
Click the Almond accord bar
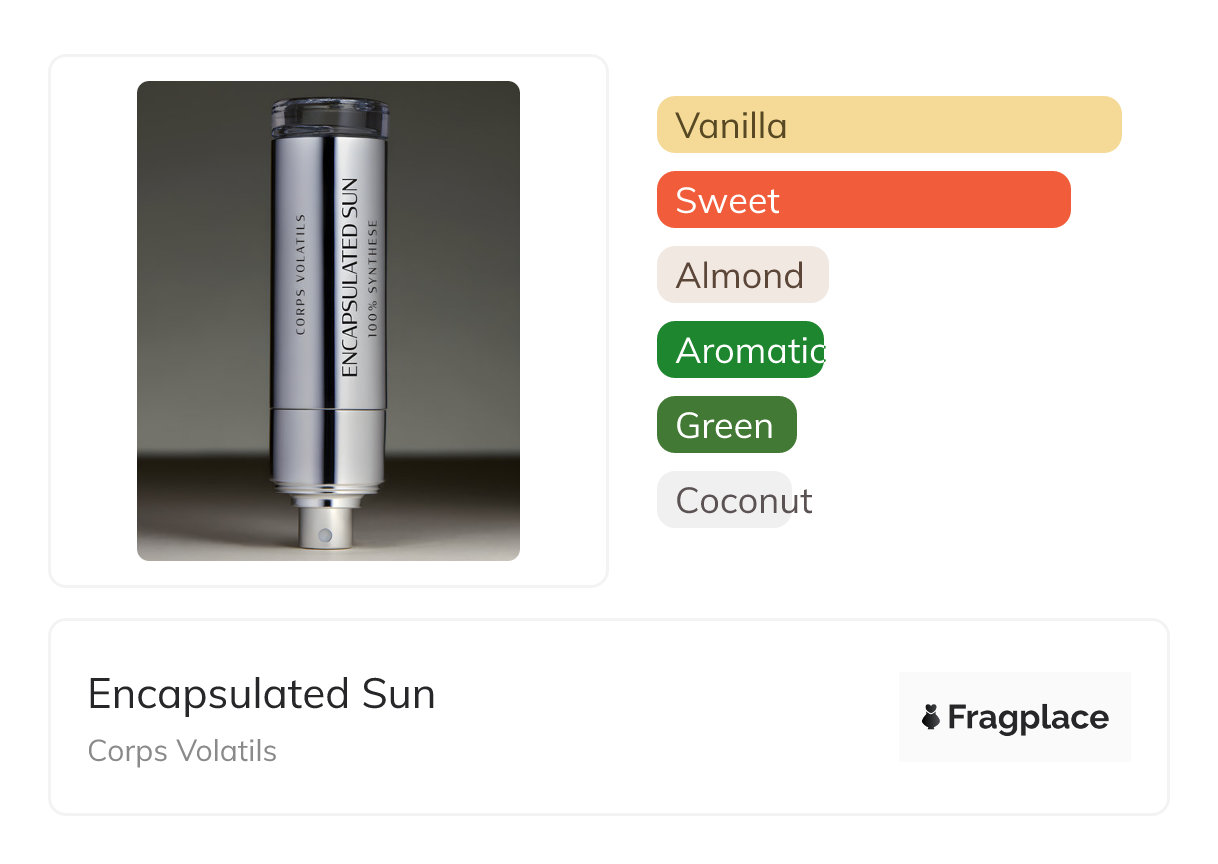tap(742, 275)
